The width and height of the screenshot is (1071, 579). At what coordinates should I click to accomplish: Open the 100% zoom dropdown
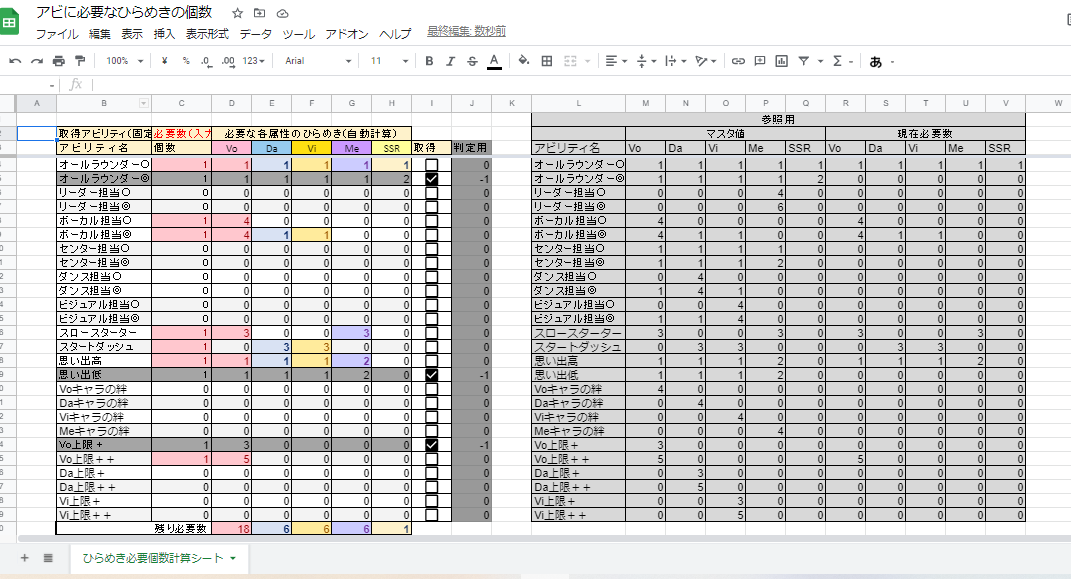point(124,61)
